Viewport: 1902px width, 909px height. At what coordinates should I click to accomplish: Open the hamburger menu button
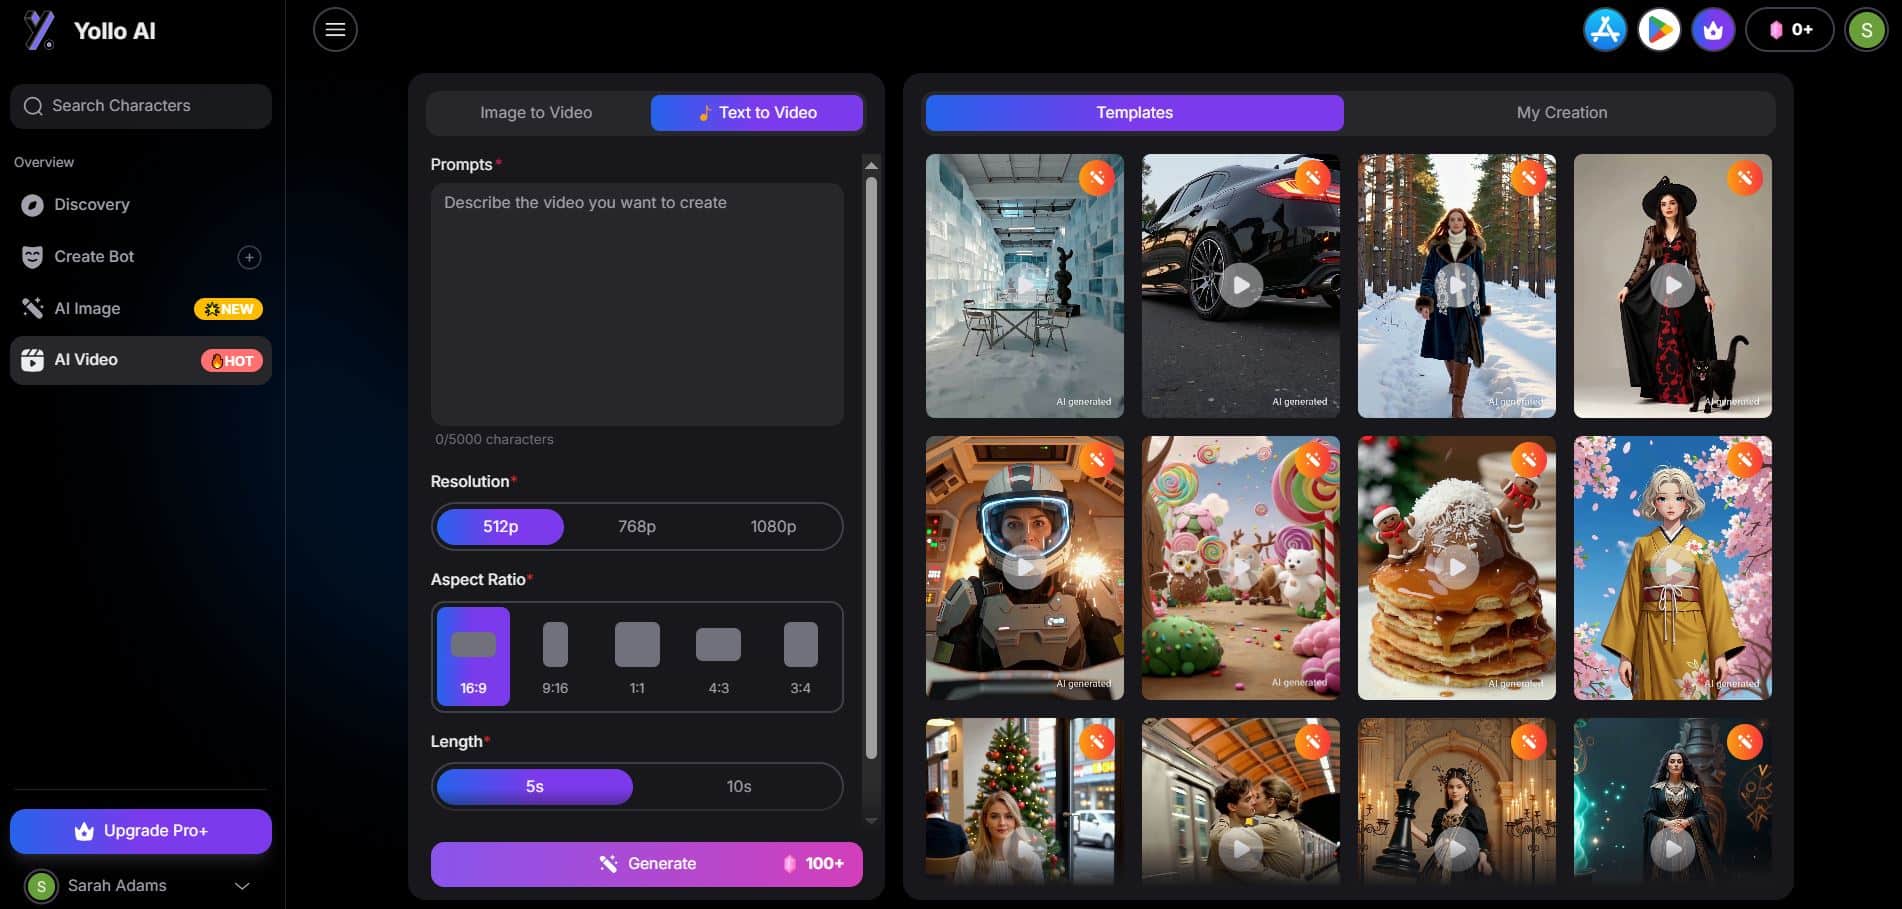[335, 30]
